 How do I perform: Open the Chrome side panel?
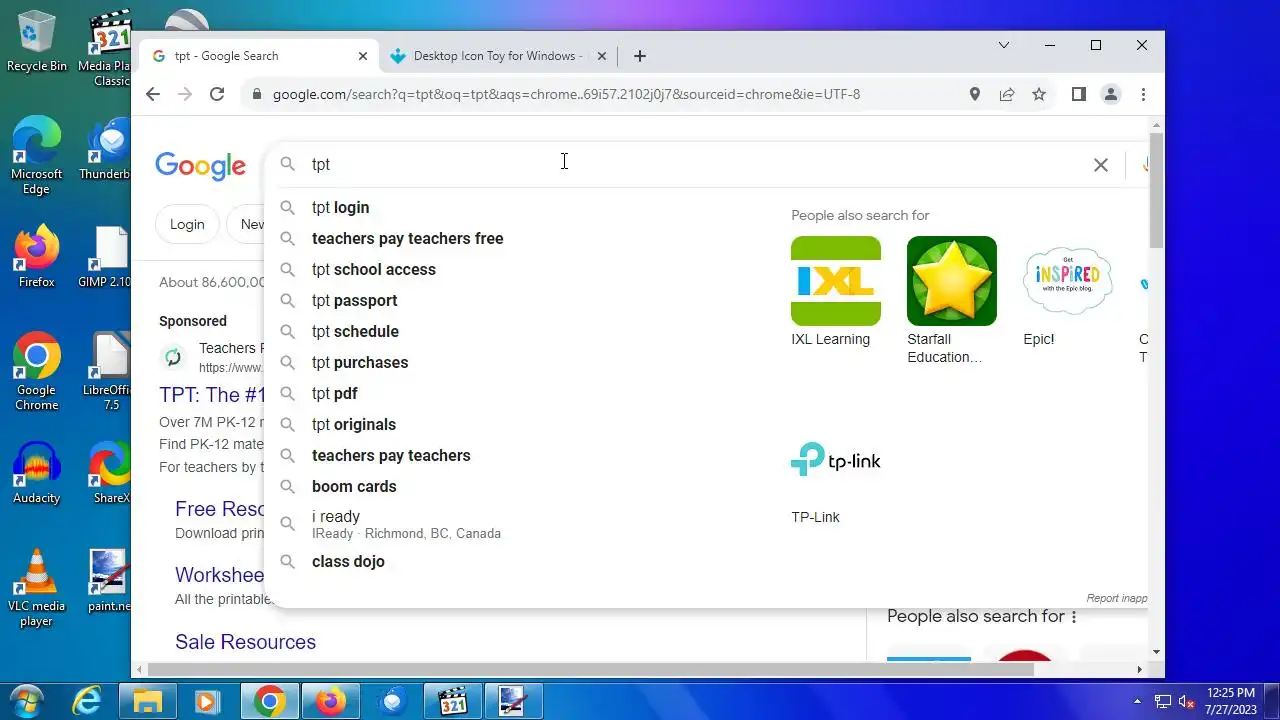click(x=1078, y=94)
